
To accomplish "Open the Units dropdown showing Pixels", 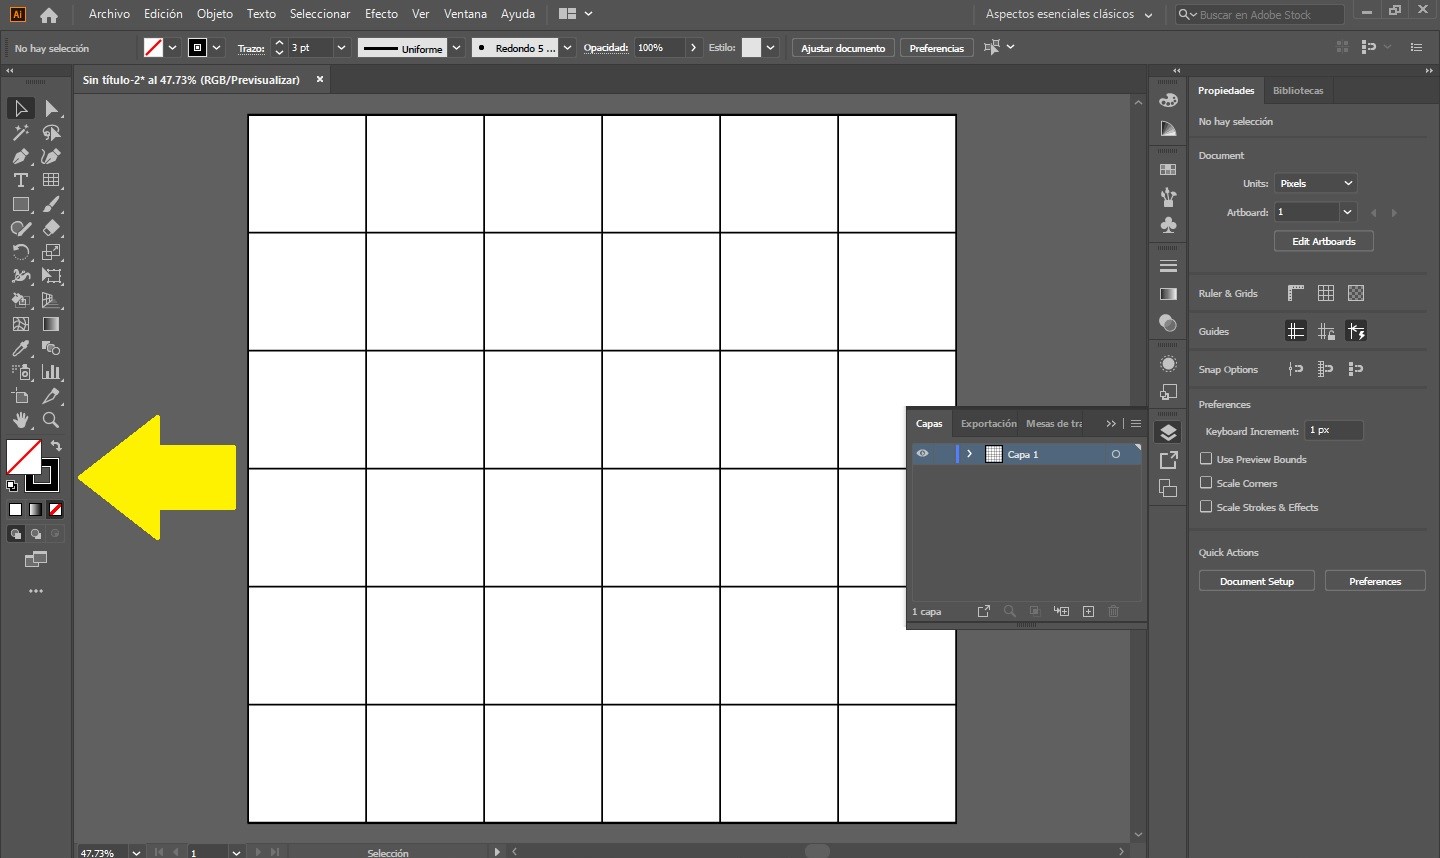I will click(1316, 183).
